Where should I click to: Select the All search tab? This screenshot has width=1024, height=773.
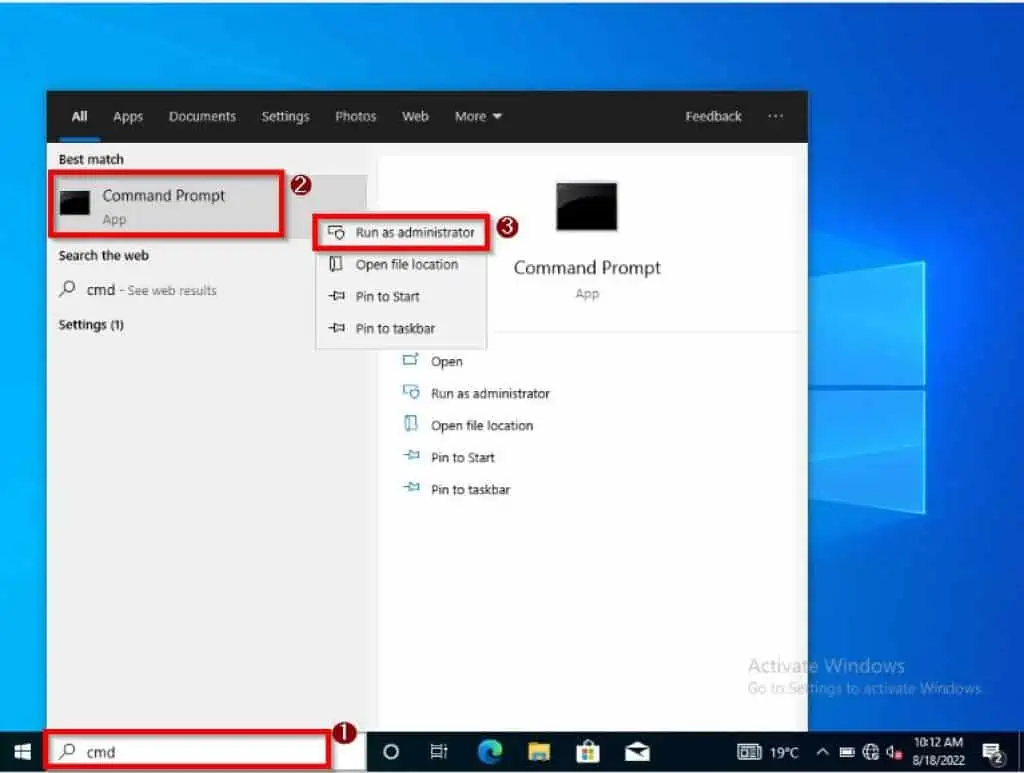(x=80, y=116)
